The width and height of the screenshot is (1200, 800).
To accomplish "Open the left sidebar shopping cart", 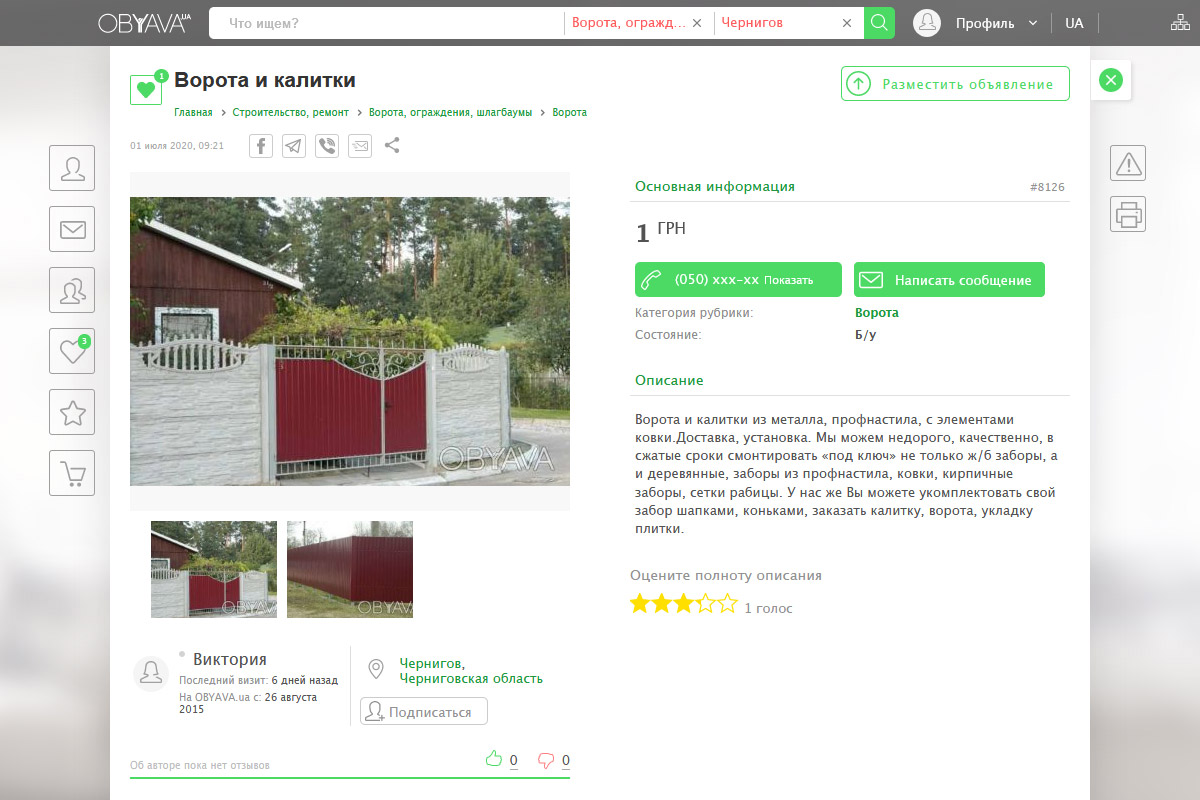I will (x=72, y=473).
